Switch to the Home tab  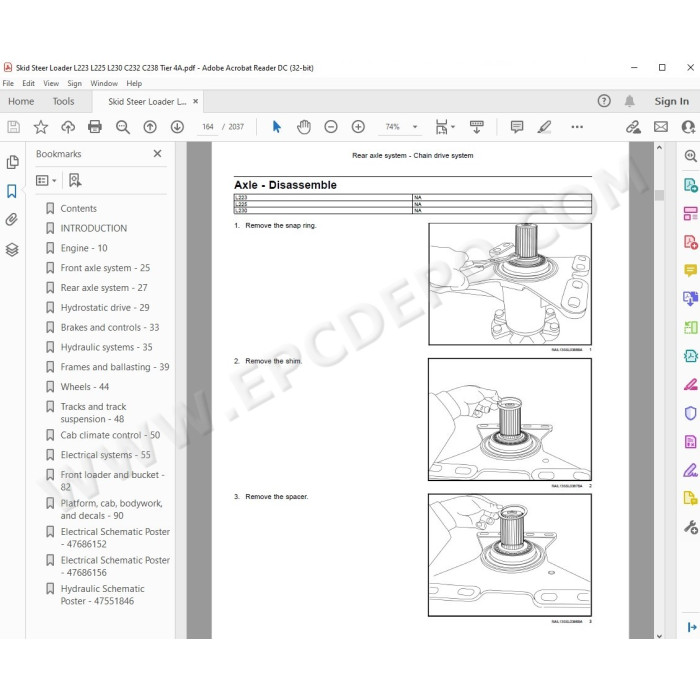(21, 101)
